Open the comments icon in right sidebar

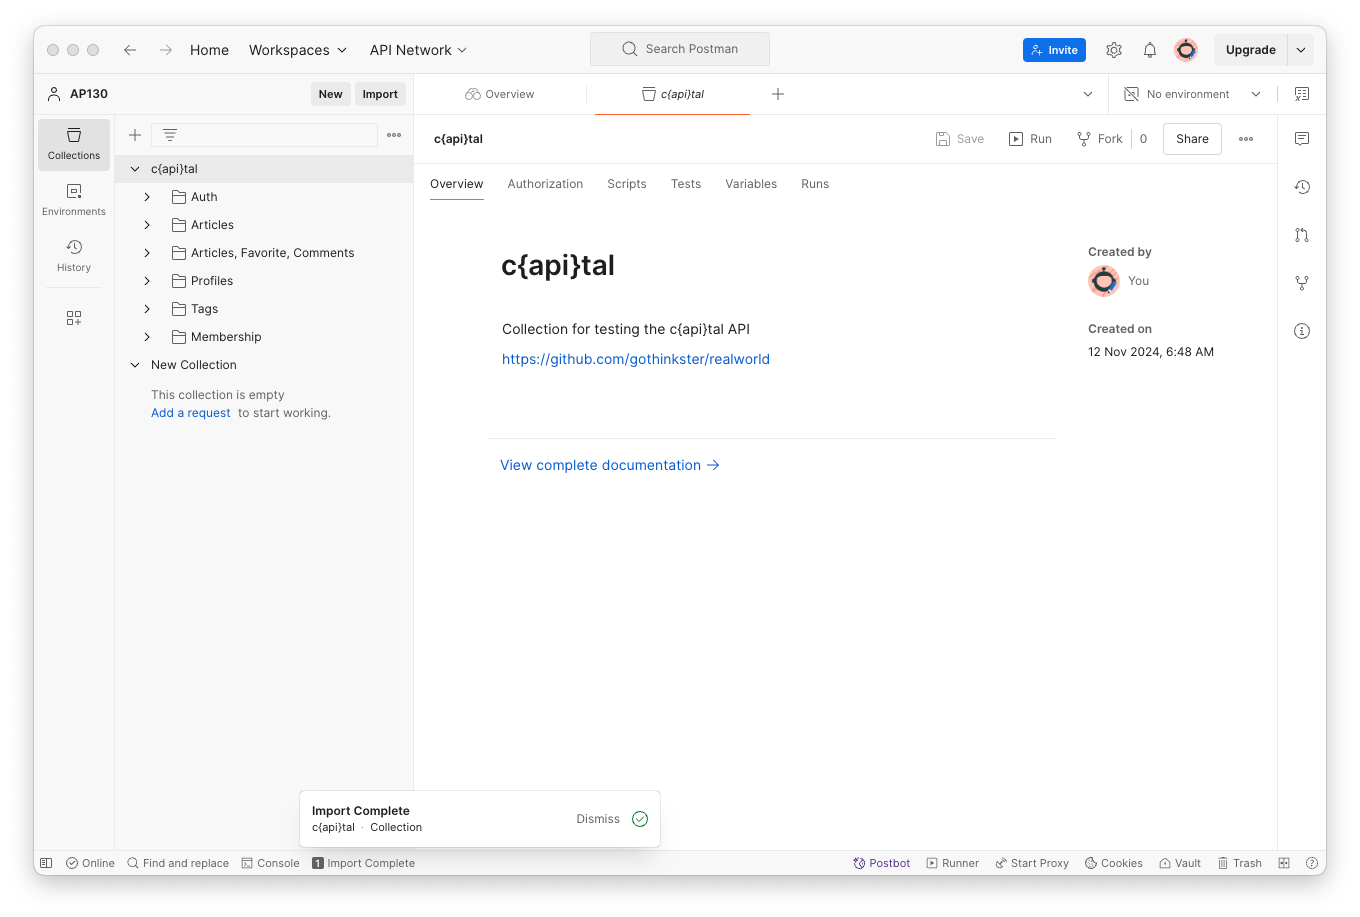point(1302,139)
